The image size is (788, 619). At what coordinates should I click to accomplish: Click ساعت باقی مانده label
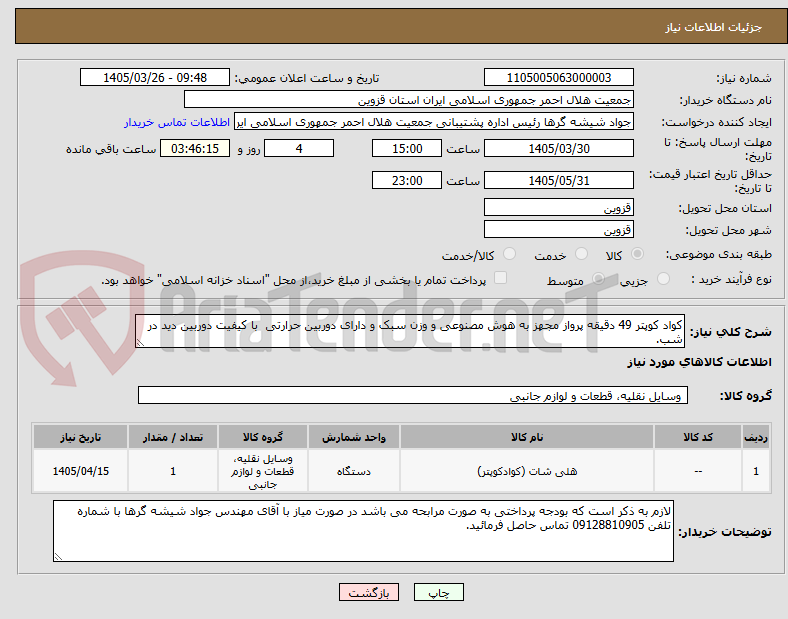111,149
